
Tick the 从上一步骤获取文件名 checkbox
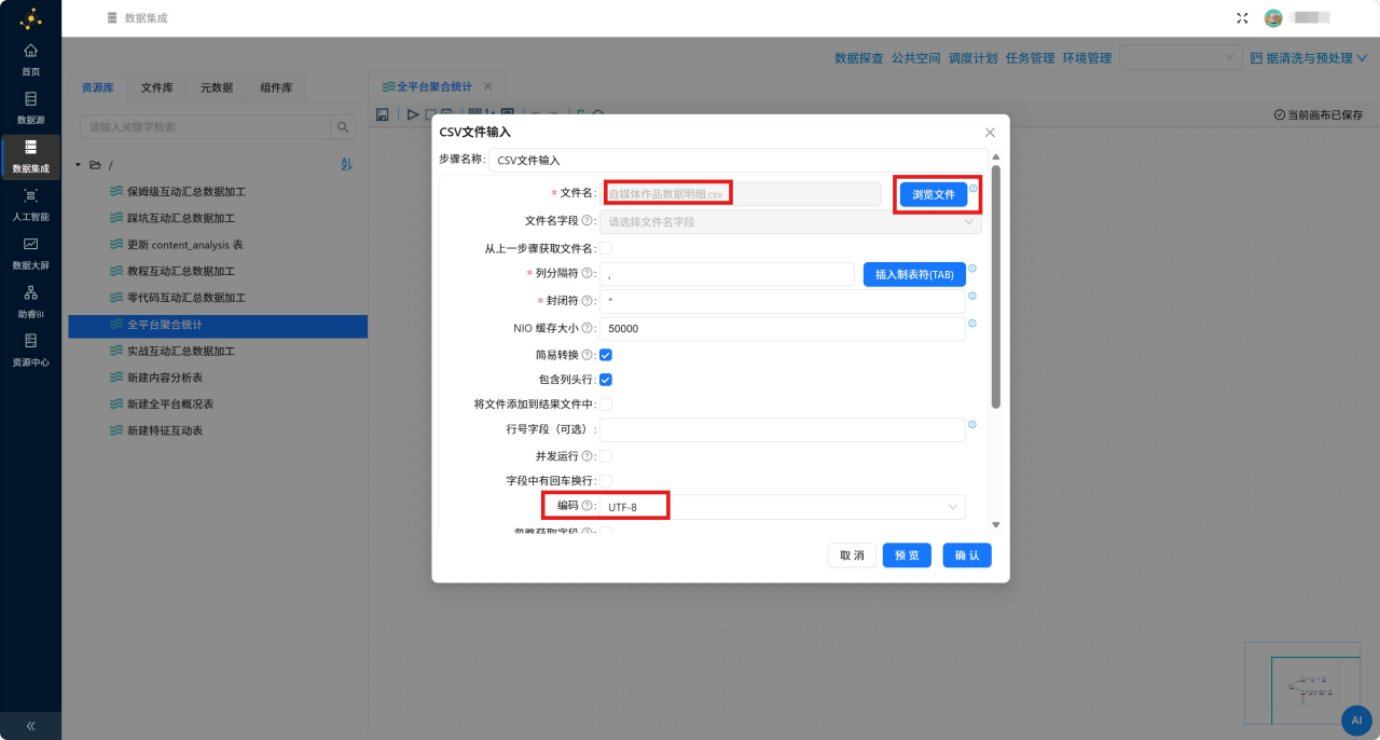tap(606, 248)
